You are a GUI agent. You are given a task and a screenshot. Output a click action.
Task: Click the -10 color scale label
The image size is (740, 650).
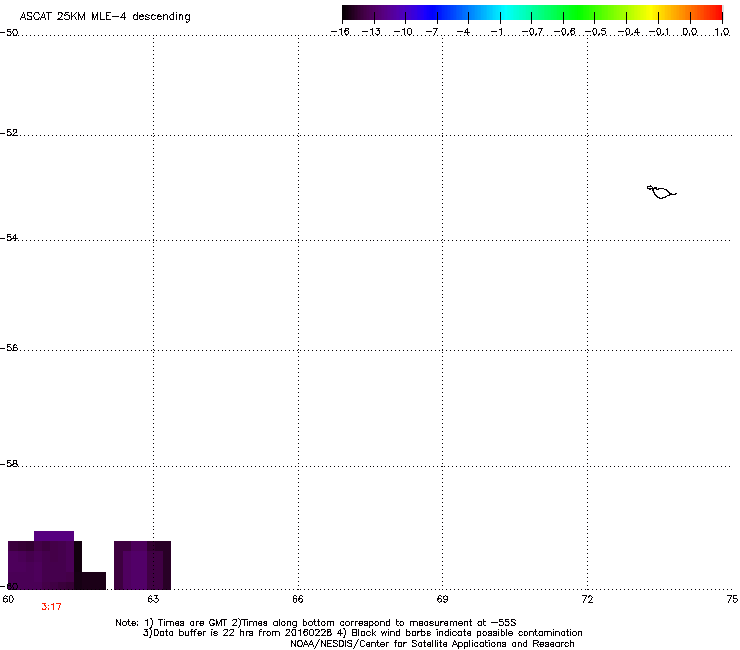click(x=403, y=32)
